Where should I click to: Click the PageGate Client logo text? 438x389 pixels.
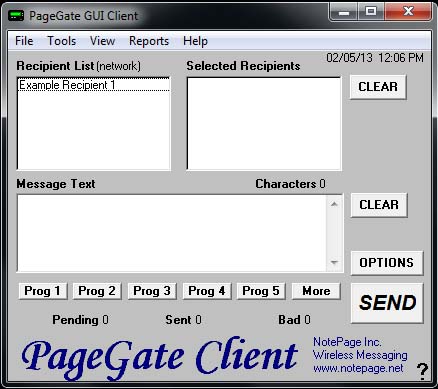click(159, 357)
